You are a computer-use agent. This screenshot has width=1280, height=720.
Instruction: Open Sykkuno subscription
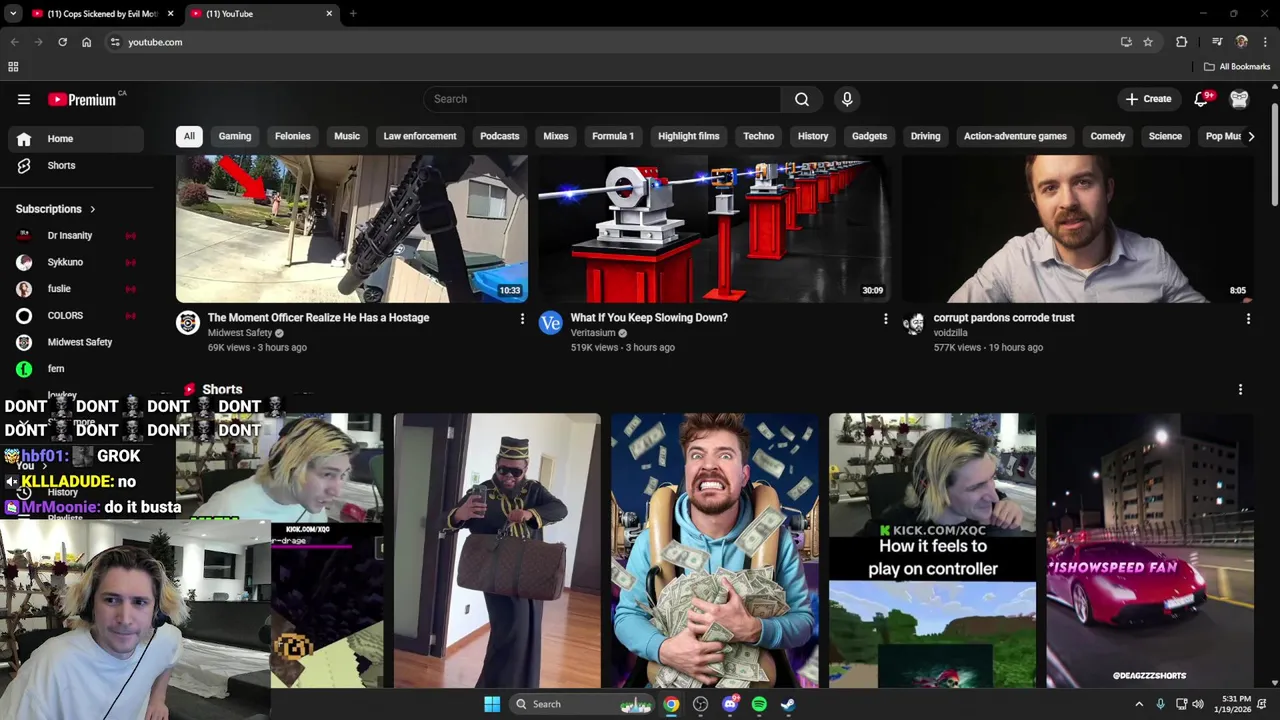[x=76, y=262]
